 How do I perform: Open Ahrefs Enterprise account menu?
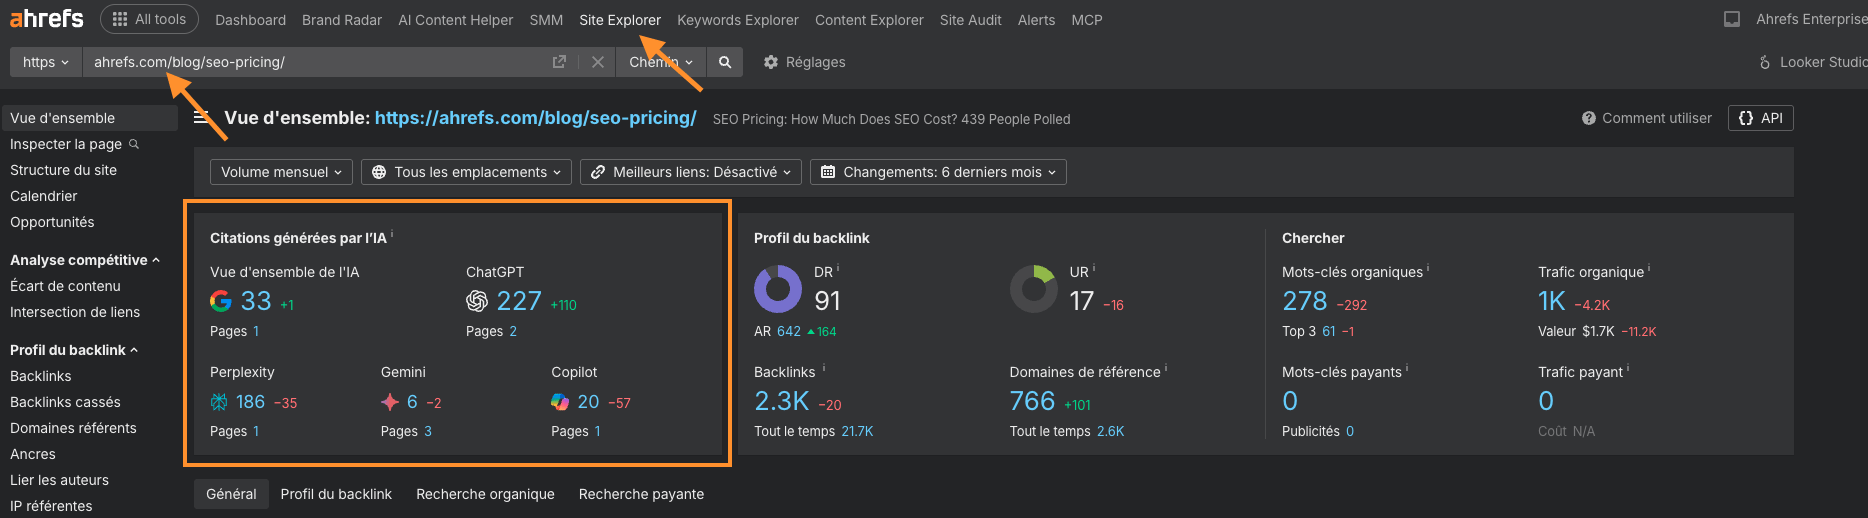point(1811,19)
